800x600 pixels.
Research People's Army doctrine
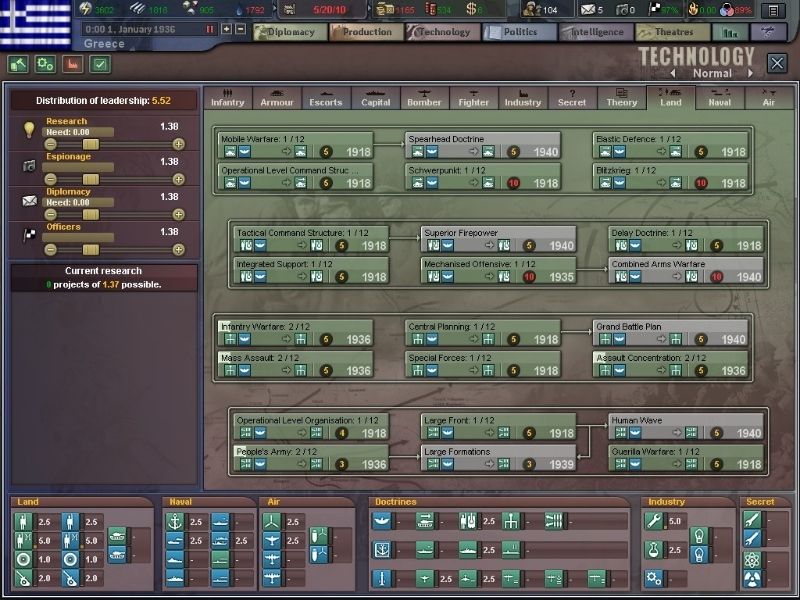(311, 458)
